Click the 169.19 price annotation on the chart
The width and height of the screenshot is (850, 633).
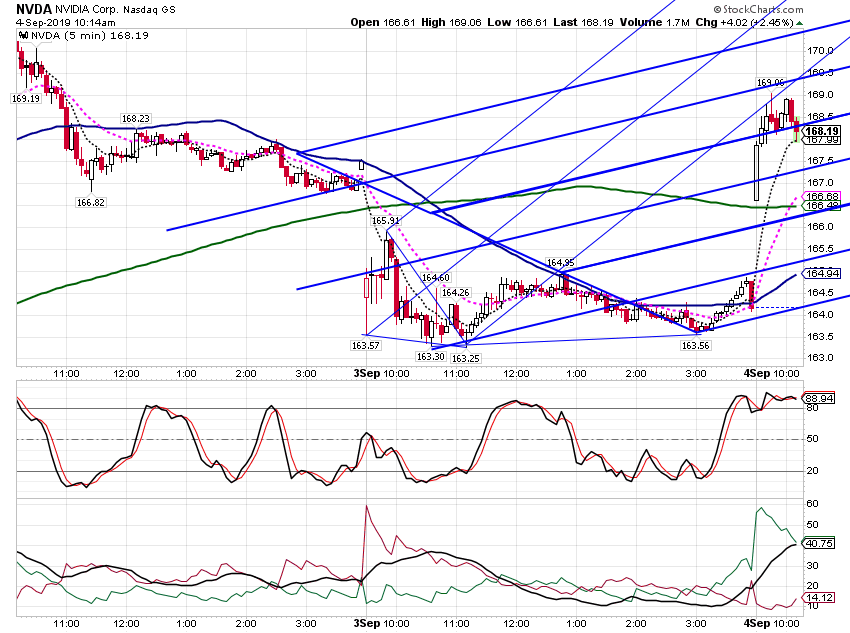[x=26, y=99]
